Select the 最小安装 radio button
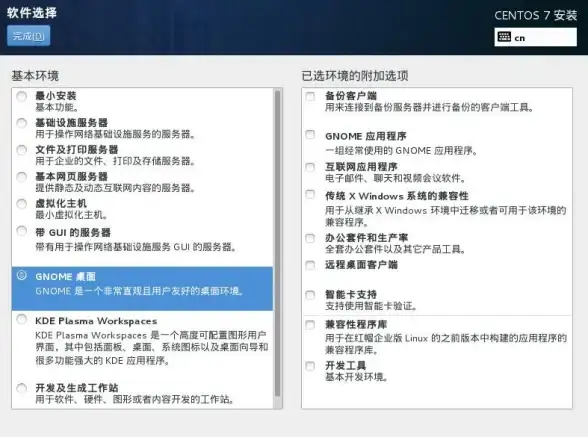Image resolution: width=588 pixels, height=437 pixels. point(22,96)
